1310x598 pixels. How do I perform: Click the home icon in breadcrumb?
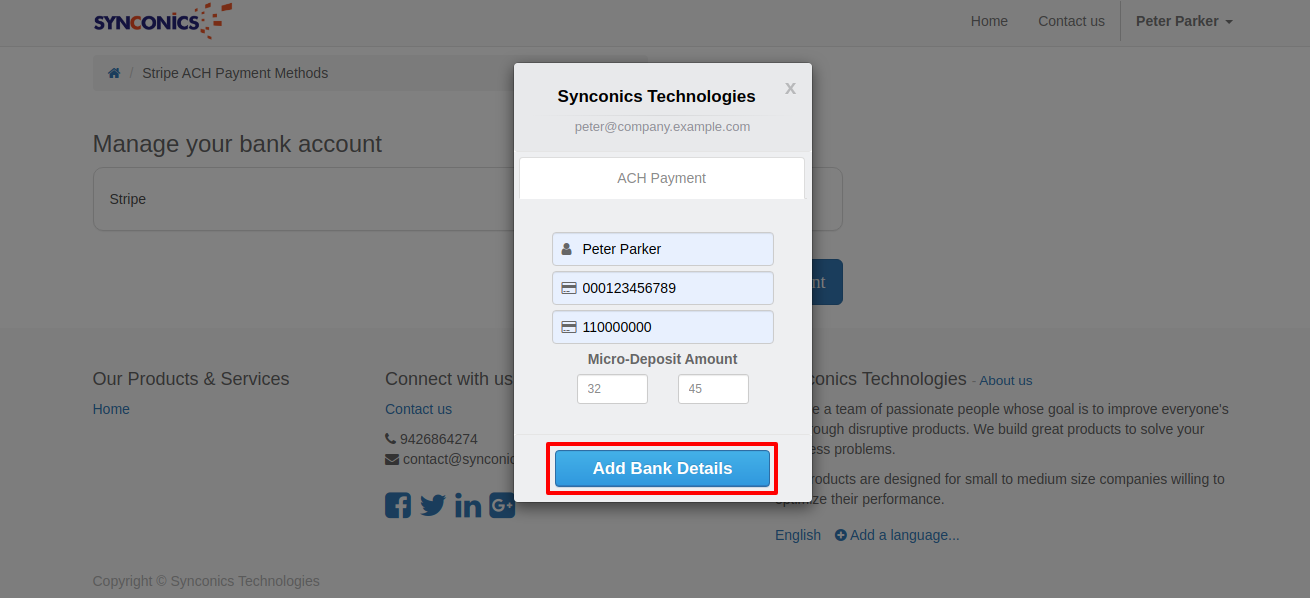pyautogui.click(x=114, y=73)
